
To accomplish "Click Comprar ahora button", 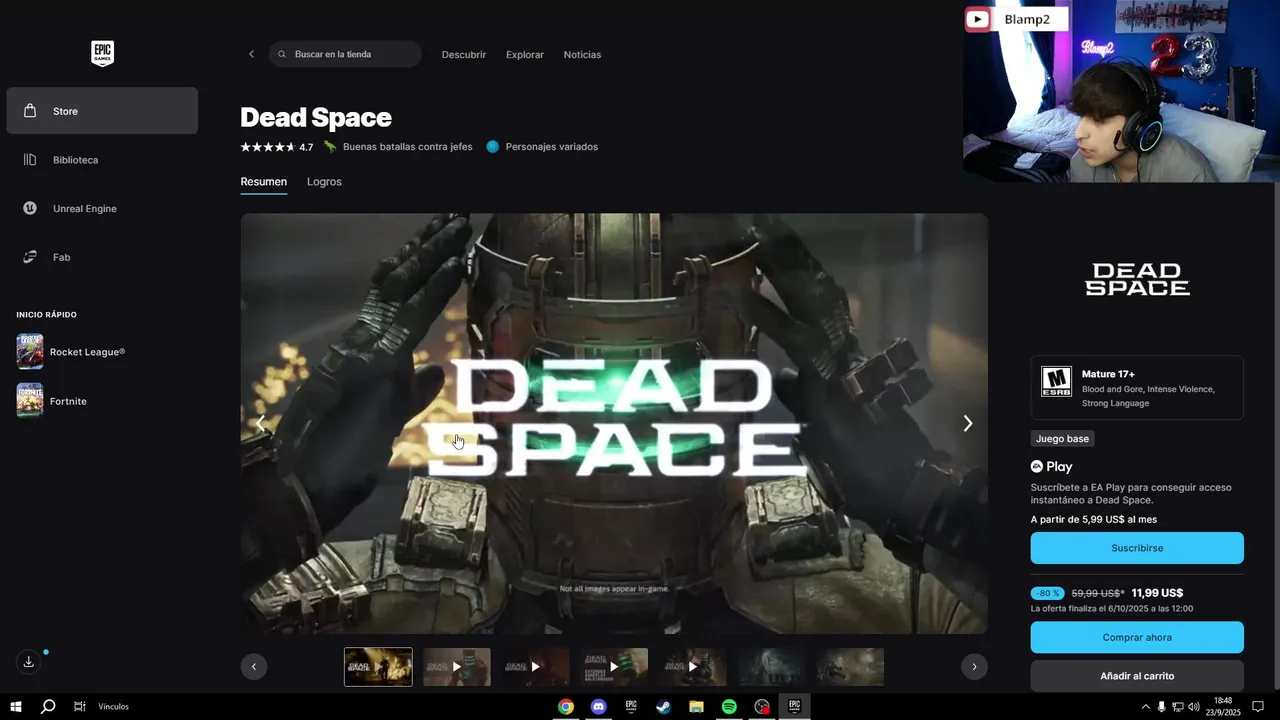I will click(x=1137, y=637).
